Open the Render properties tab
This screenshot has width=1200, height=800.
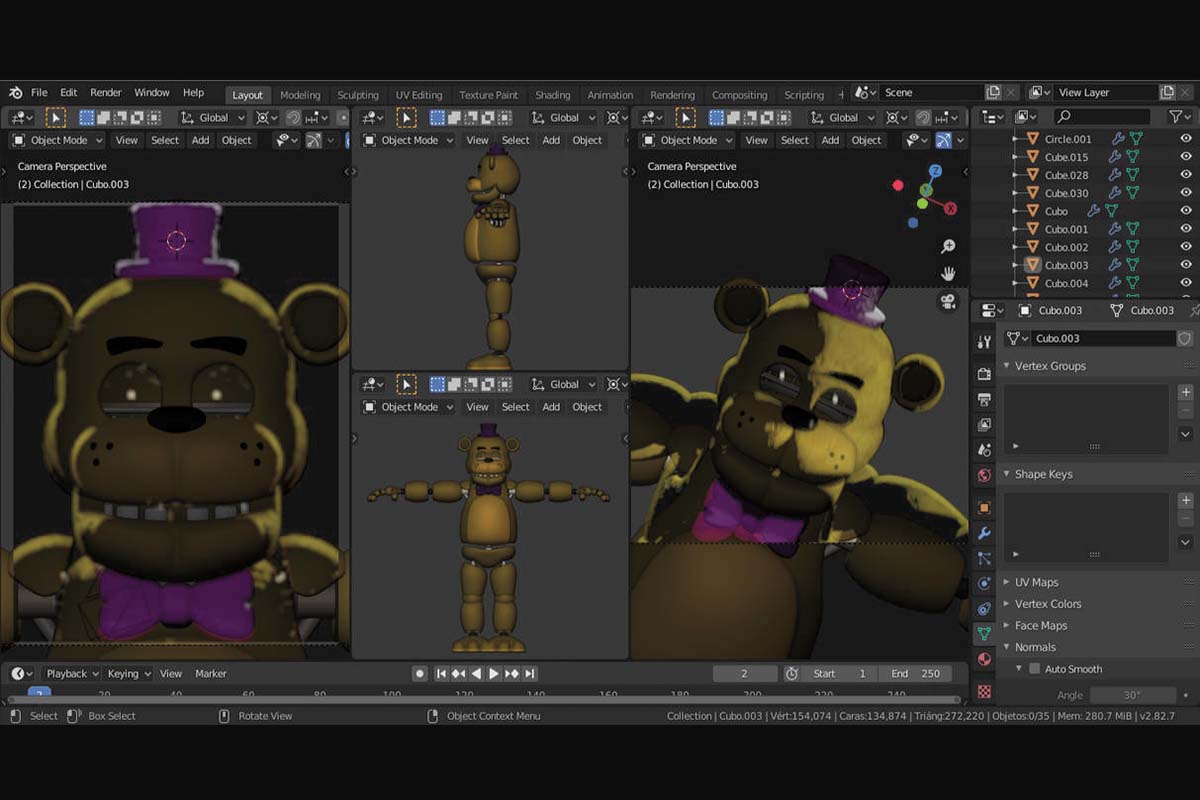point(985,373)
